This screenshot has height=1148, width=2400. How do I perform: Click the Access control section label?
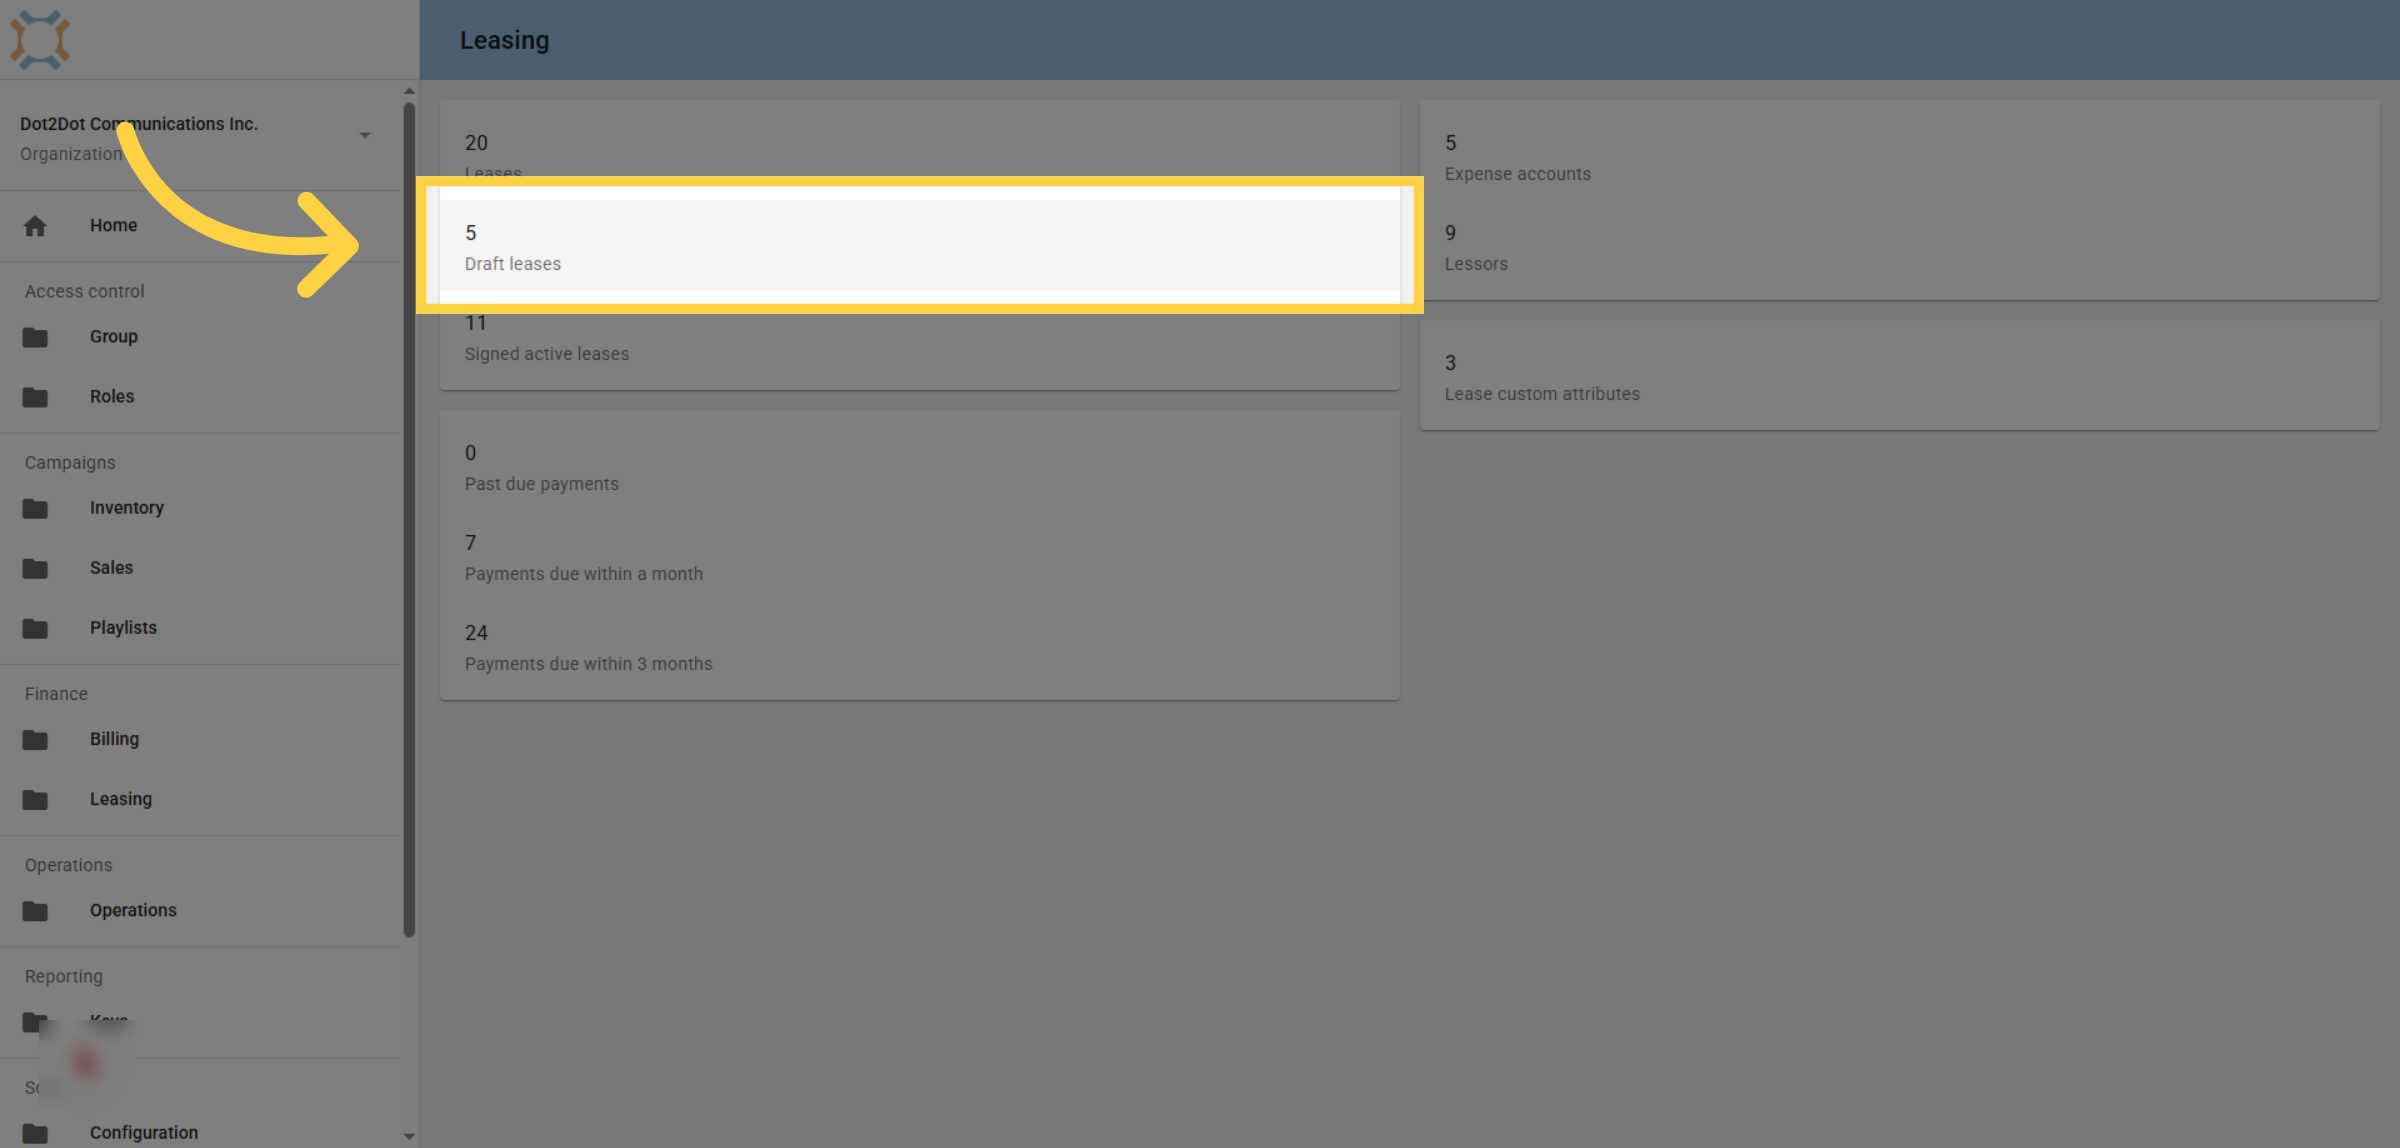(84, 291)
